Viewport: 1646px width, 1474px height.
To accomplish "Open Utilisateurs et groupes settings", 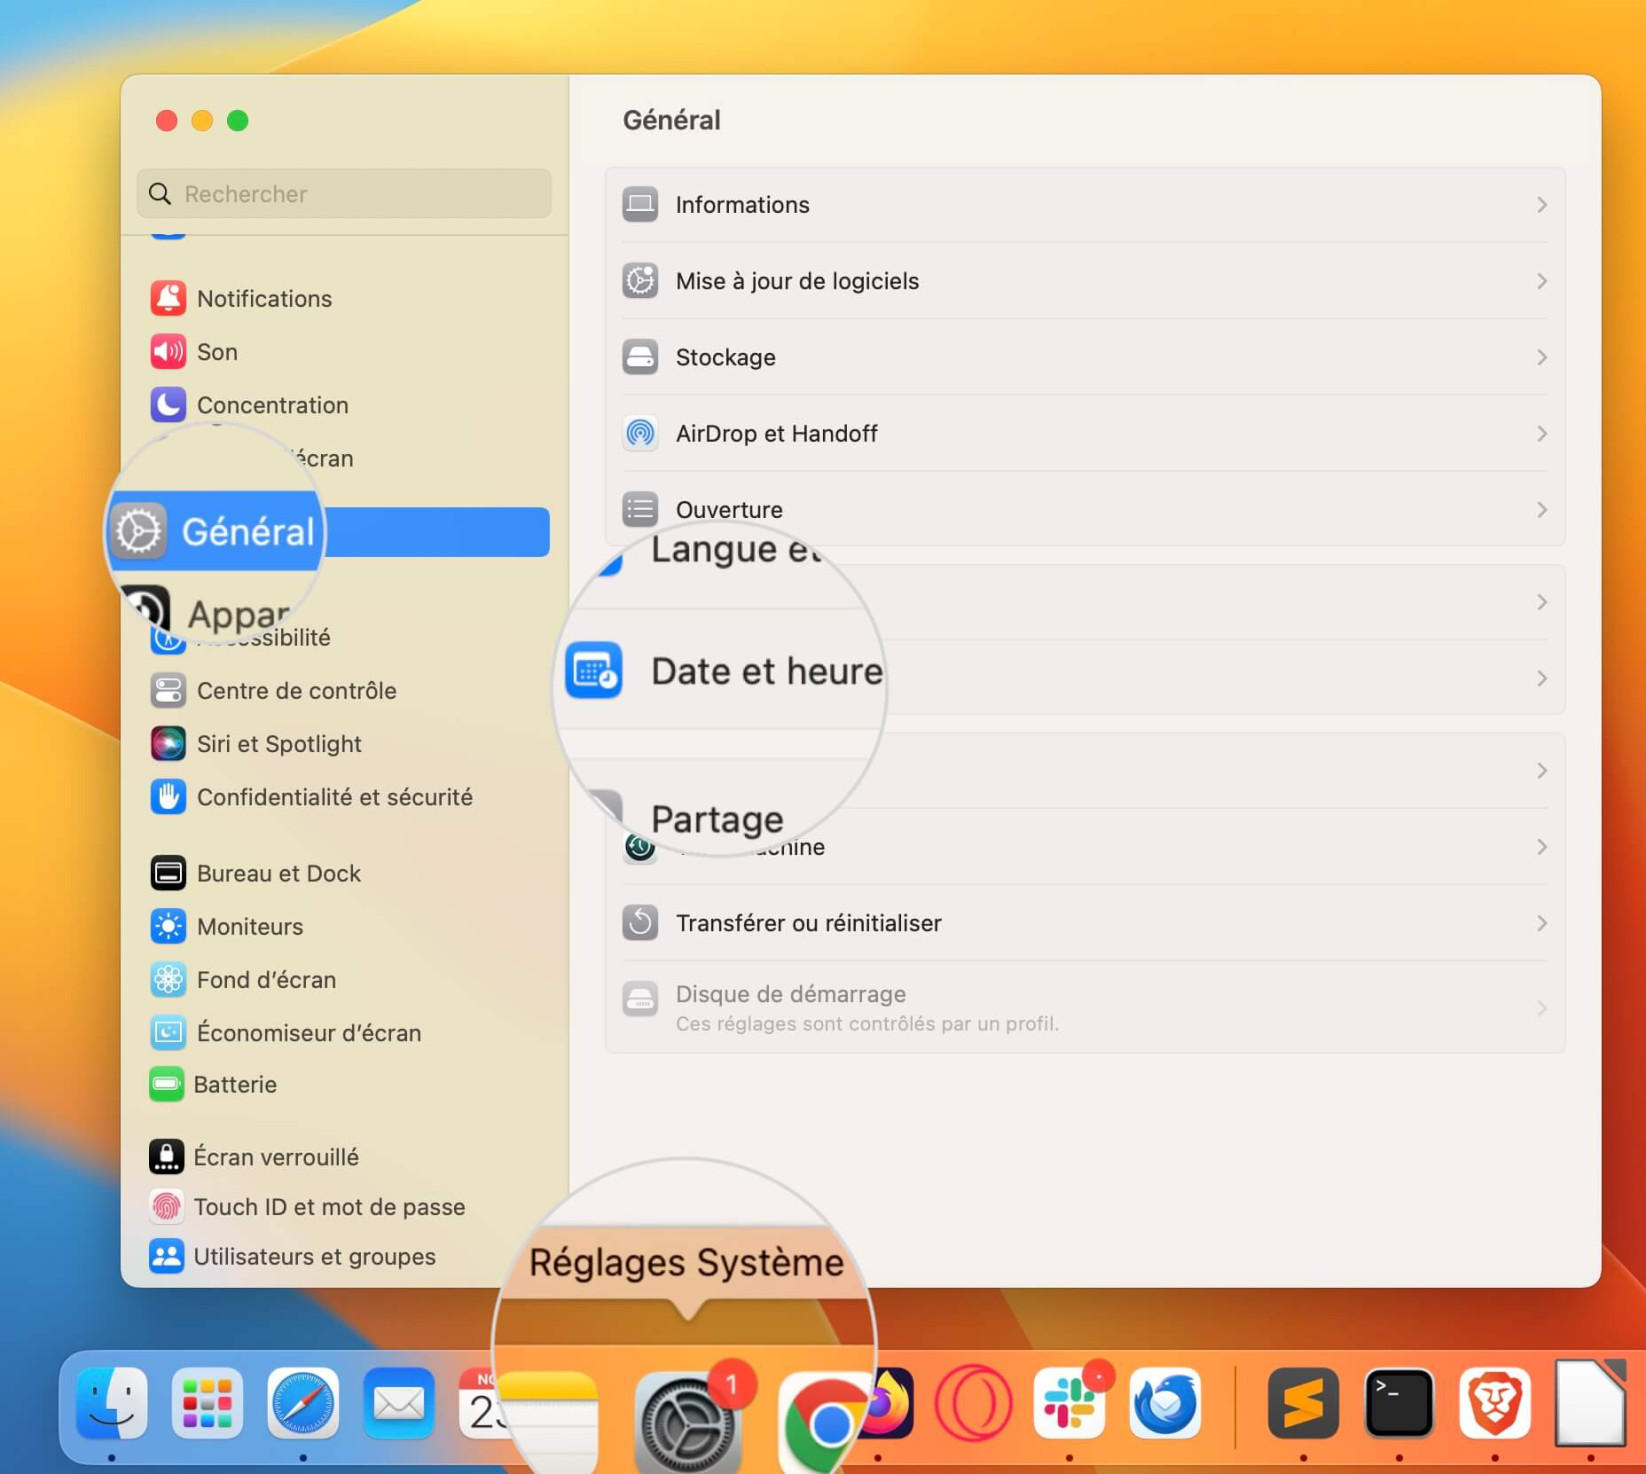I will [293, 1256].
